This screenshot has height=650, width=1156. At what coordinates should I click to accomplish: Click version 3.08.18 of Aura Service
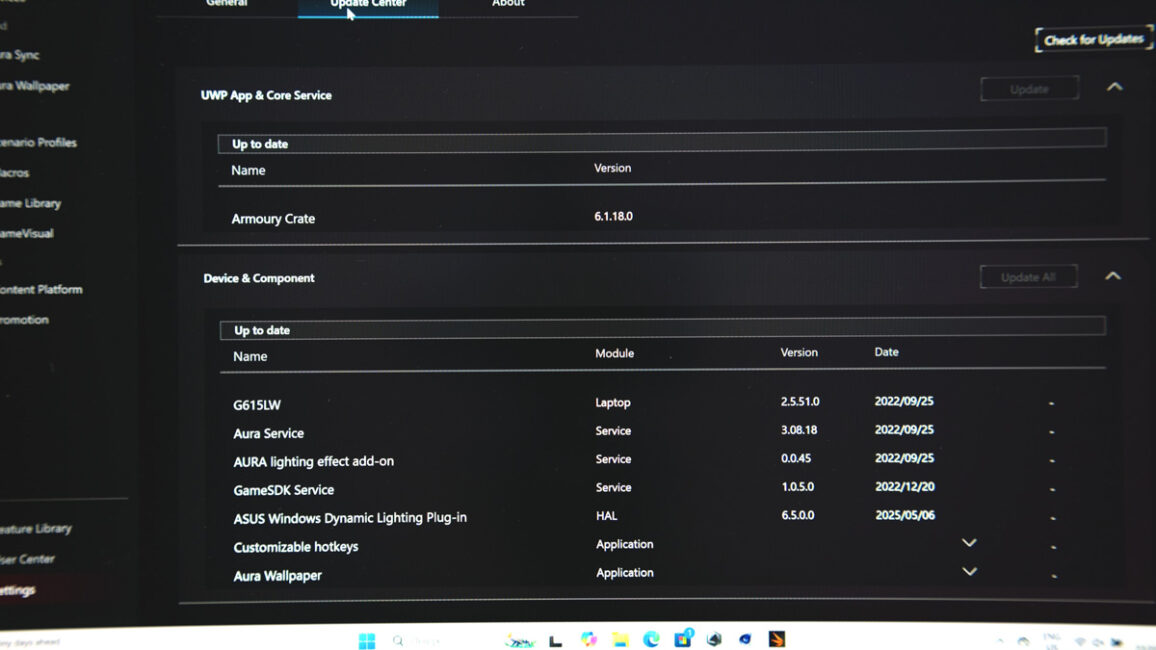point(799,430)
